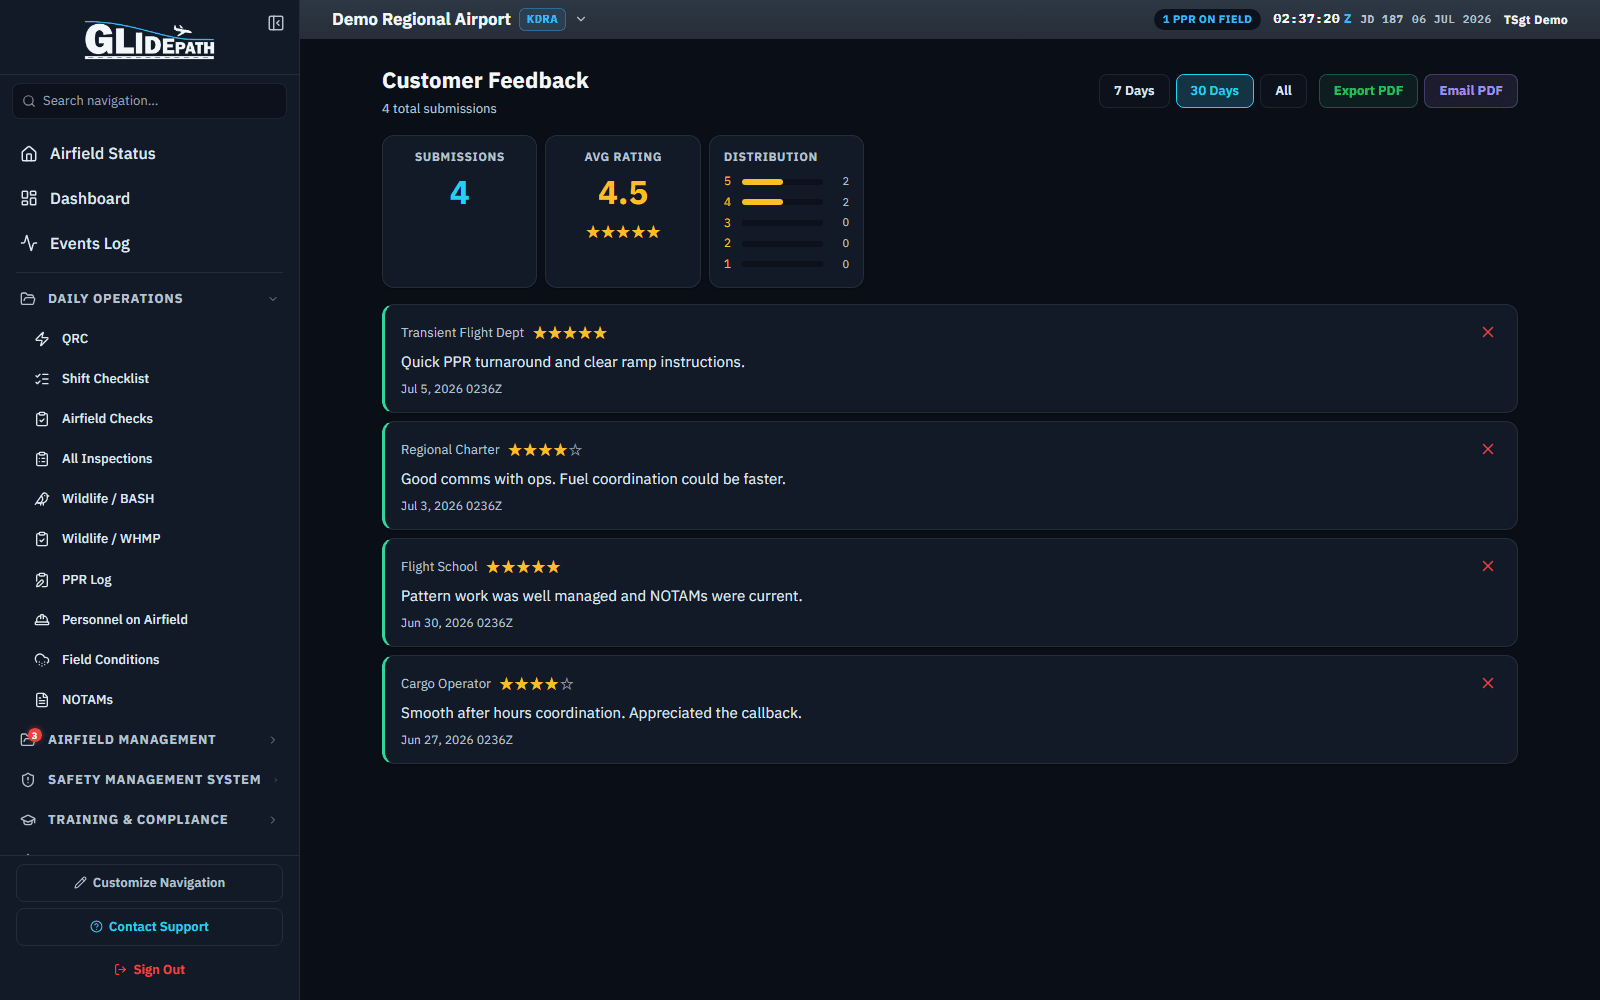Screen dimensions: 1600x1000
Task: Remove the Flight School feedback entry
Action: tap(1488, 566)
